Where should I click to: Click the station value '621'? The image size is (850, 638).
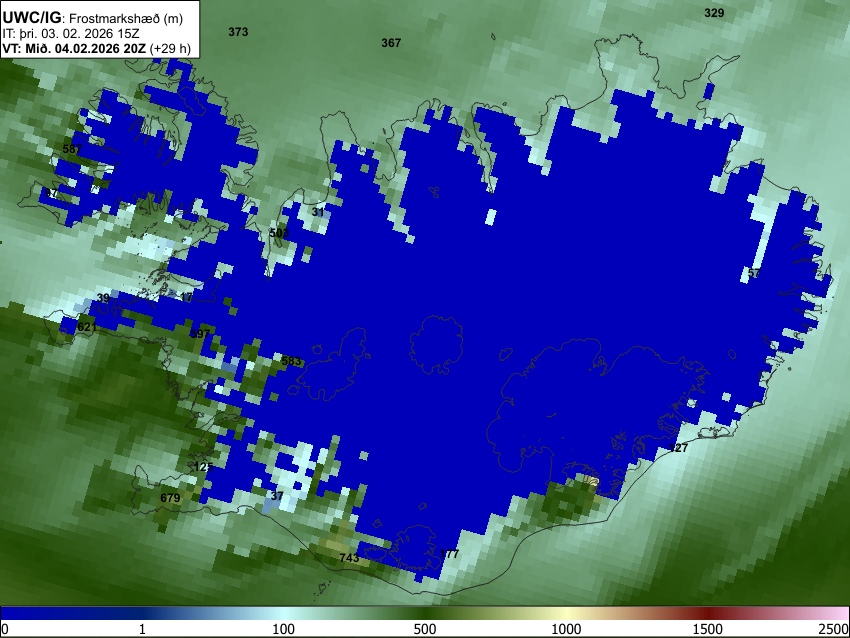87,327
